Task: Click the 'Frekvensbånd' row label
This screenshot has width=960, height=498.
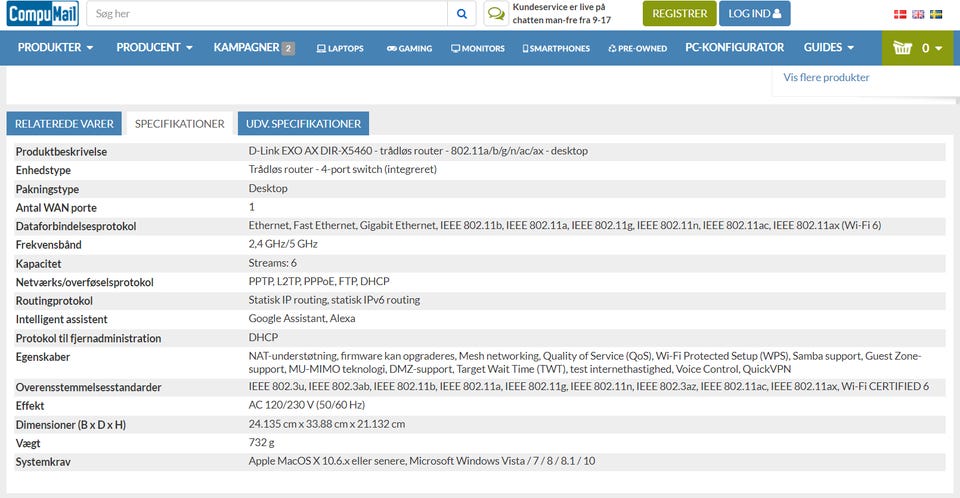Action: [x=48, y=244]
